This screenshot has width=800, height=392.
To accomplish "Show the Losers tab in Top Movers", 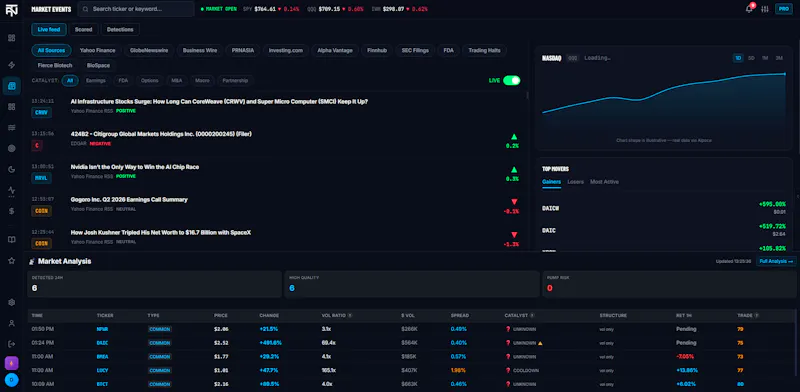I will [x=576, y=182].
